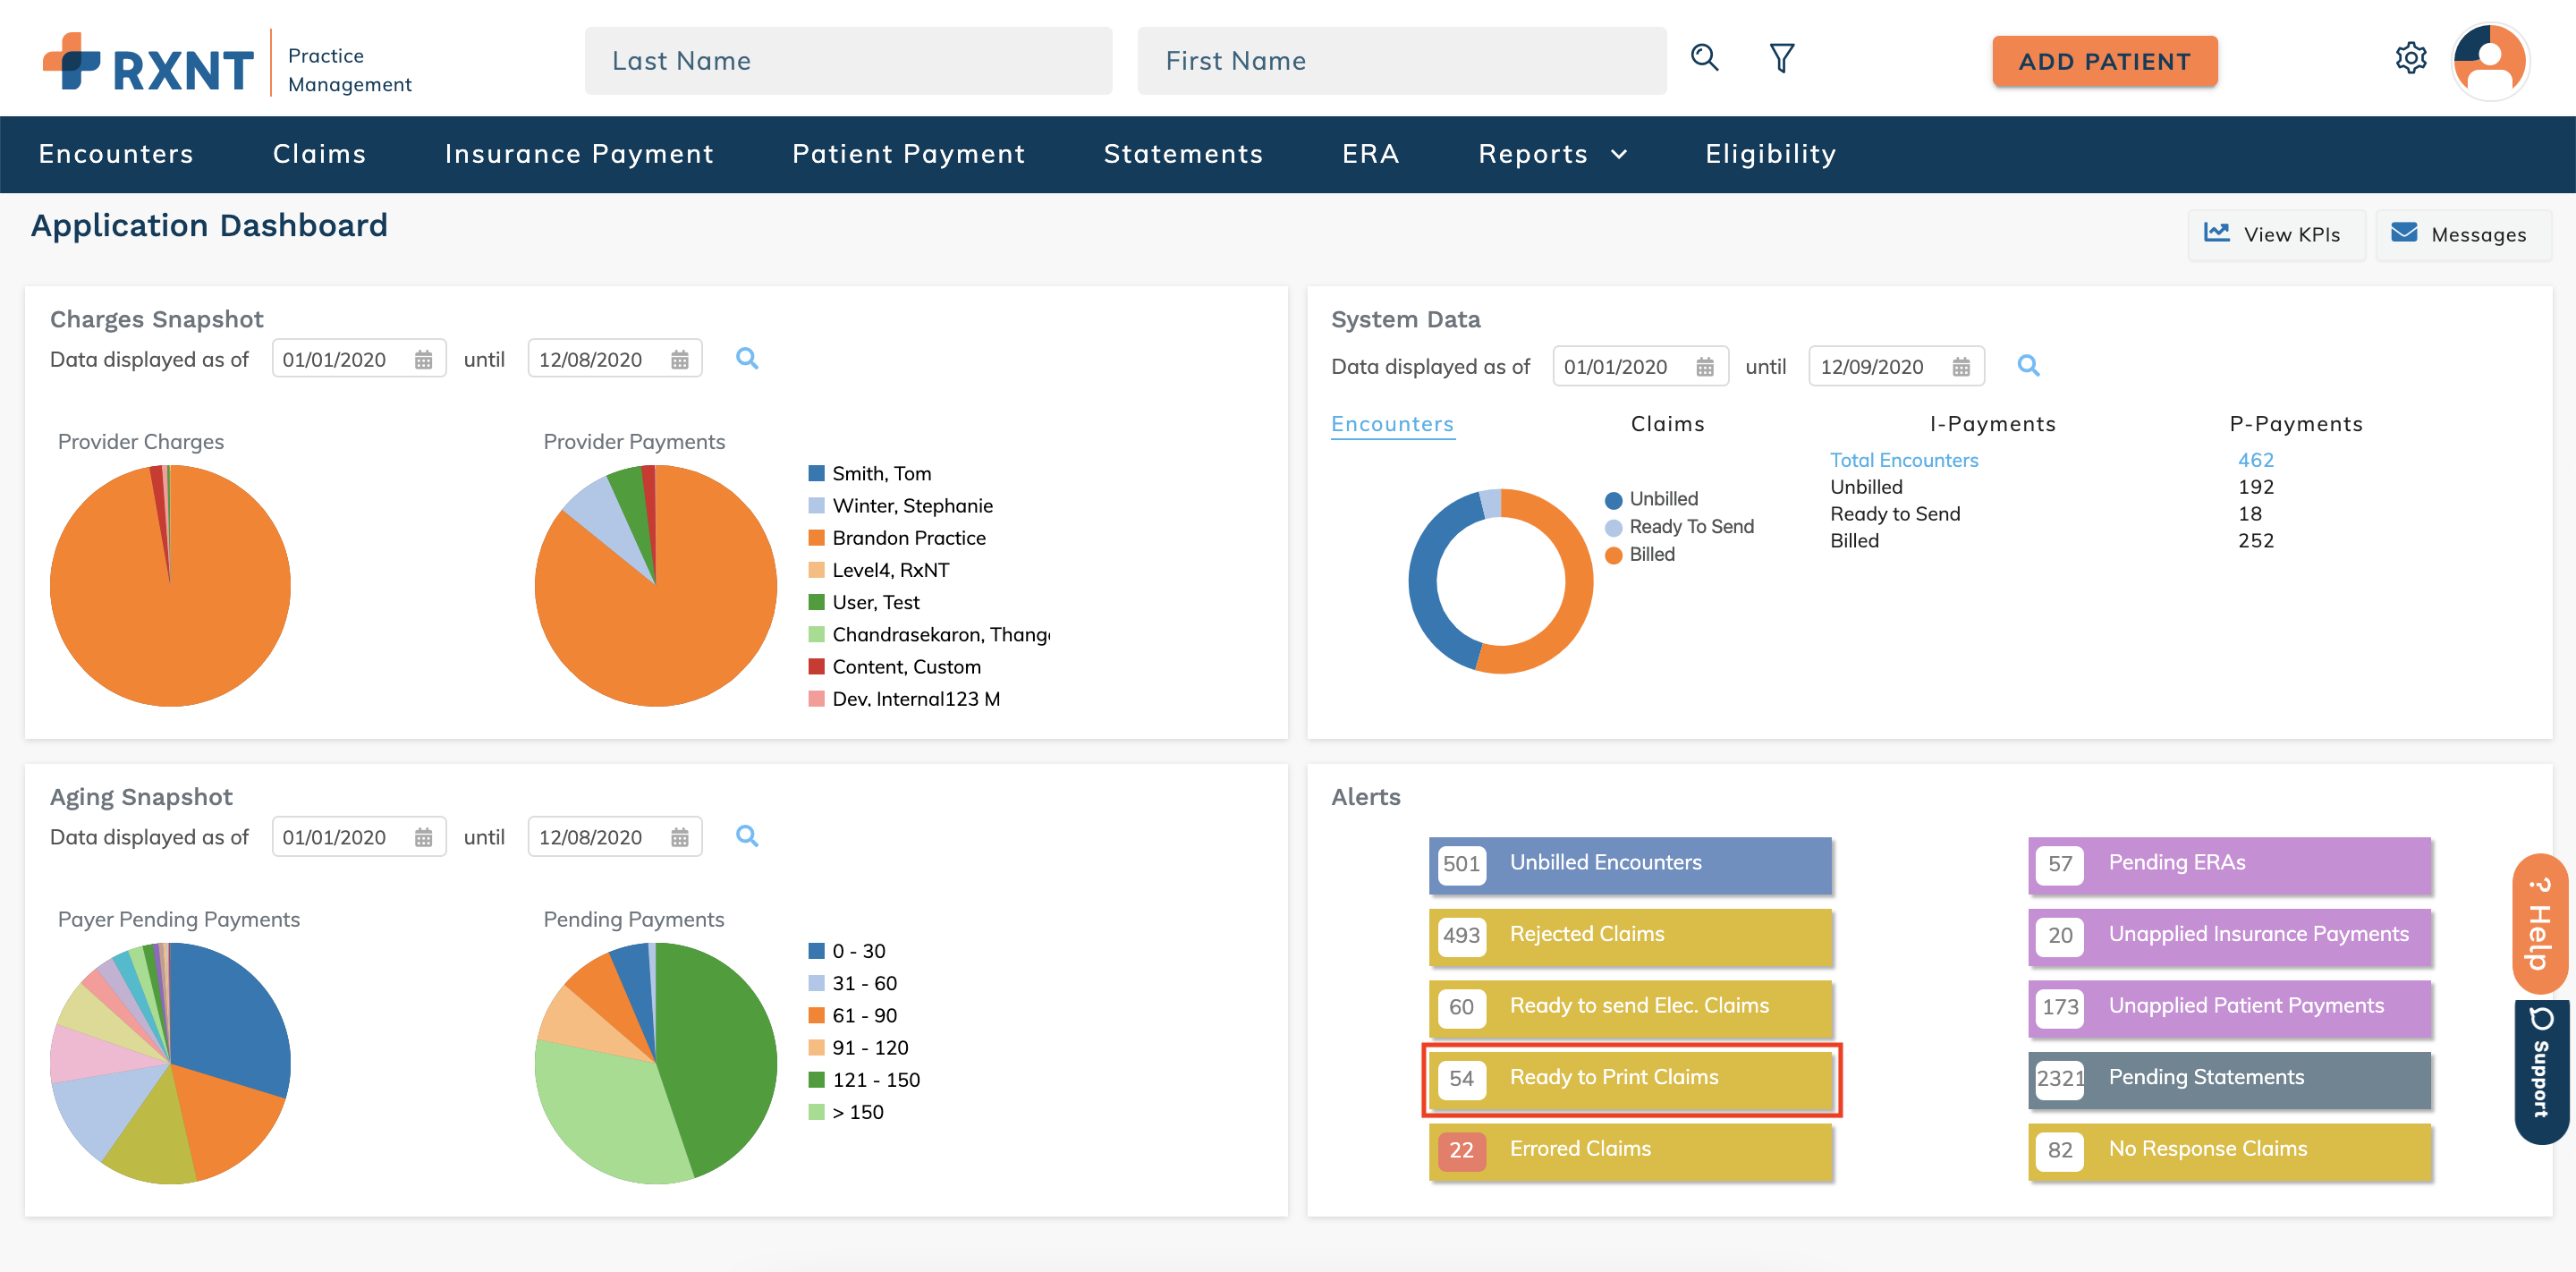Image resolution: width=2576 pixels, height=1272 pixels.
Task: Open the settings gear icon
Action: click(2410, 58)
